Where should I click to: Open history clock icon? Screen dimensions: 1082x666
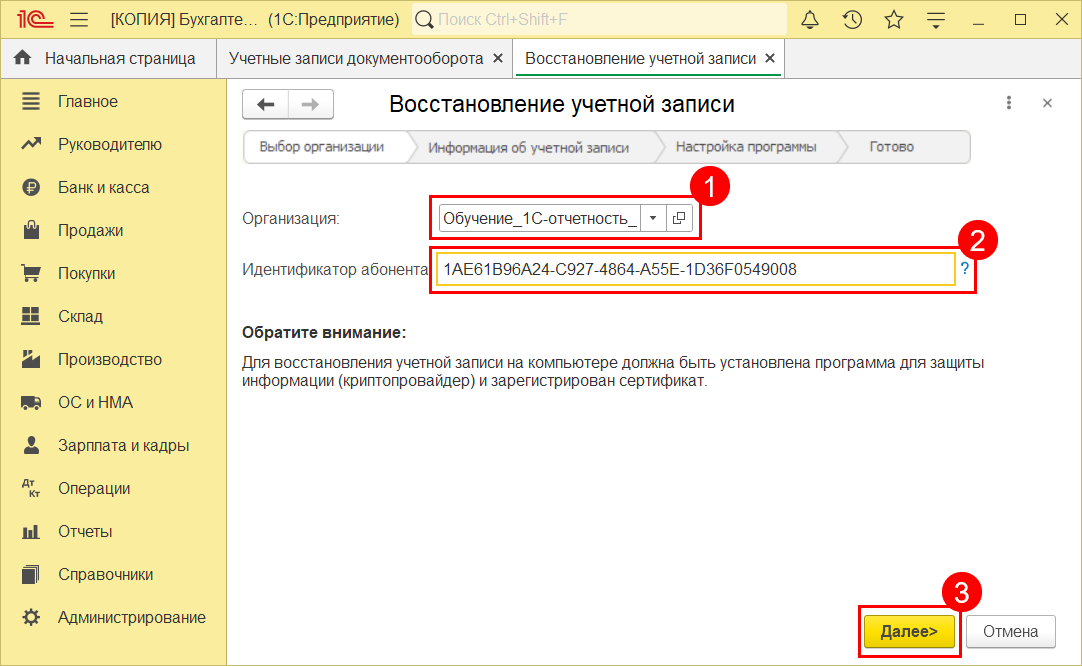point(852,19)
